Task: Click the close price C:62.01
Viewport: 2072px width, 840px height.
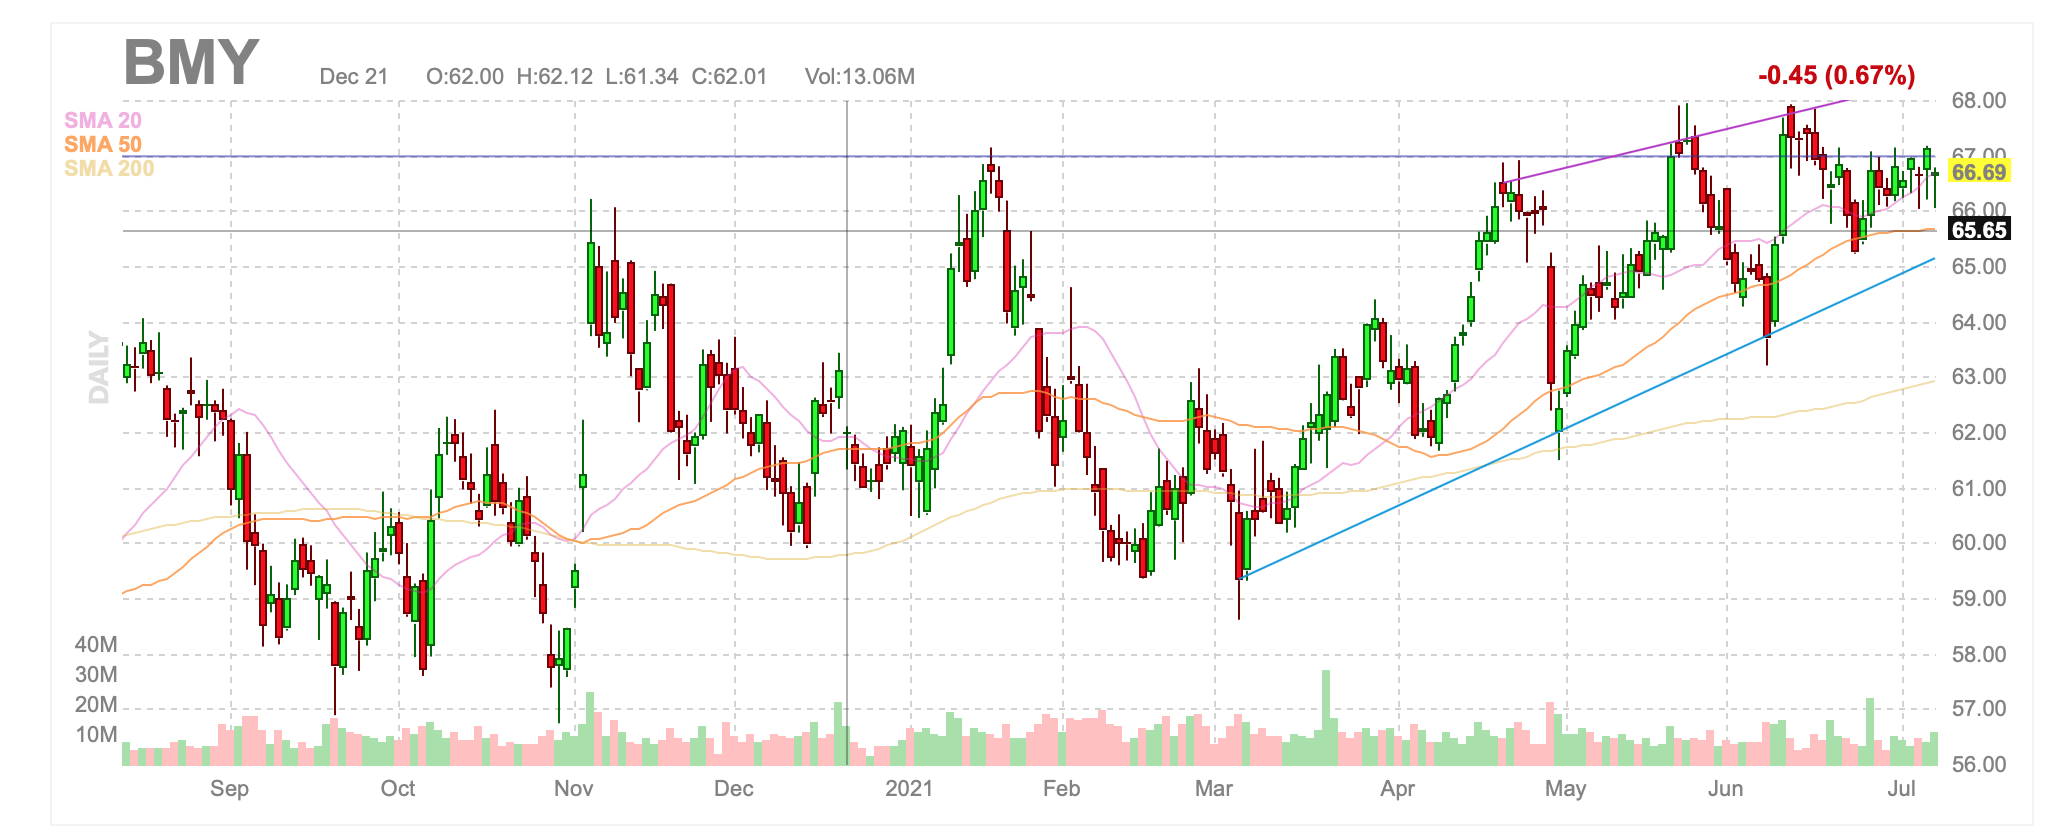Action: 729,77
